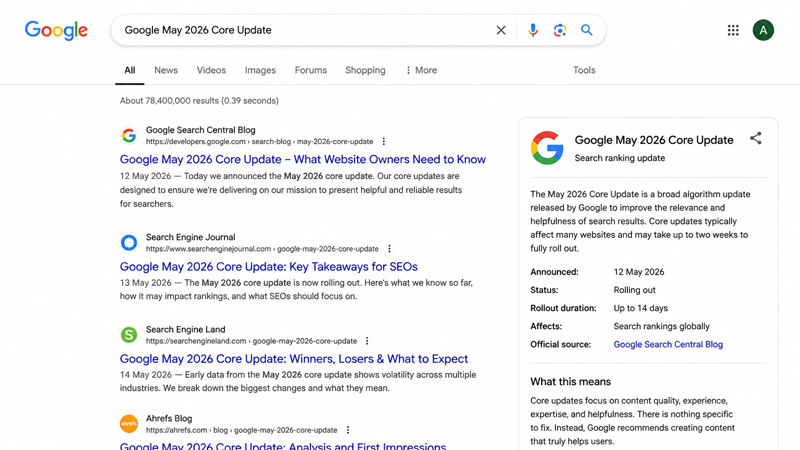Click 'Search Engine Land' site name
Screen dimensions: 800x450
(x=185, y=329)
